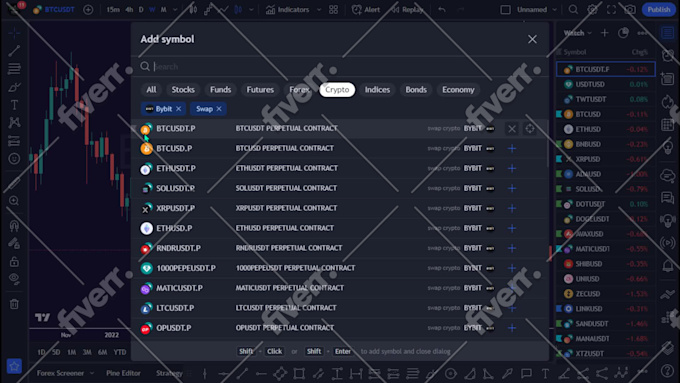Image resolution: width=680 pixels, height=383 pixels.
Task: Open the help question mark icon
Action: [667, 370]
